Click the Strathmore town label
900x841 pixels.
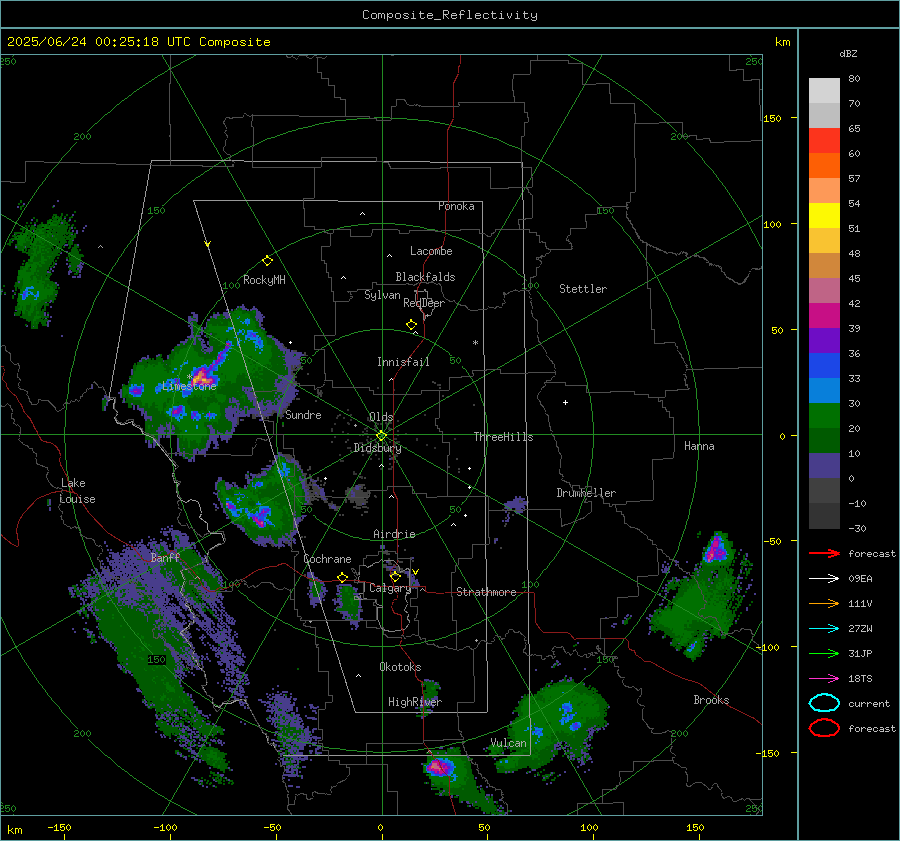(x=486, y=592)
